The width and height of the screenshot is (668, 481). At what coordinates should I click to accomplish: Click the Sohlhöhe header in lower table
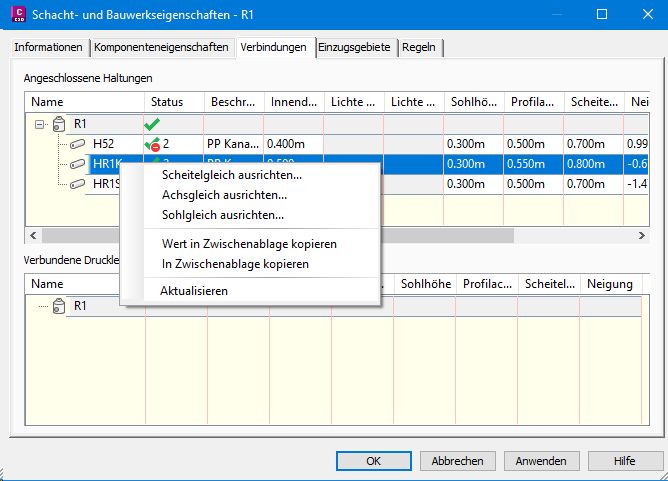click(x=426, y=284)
